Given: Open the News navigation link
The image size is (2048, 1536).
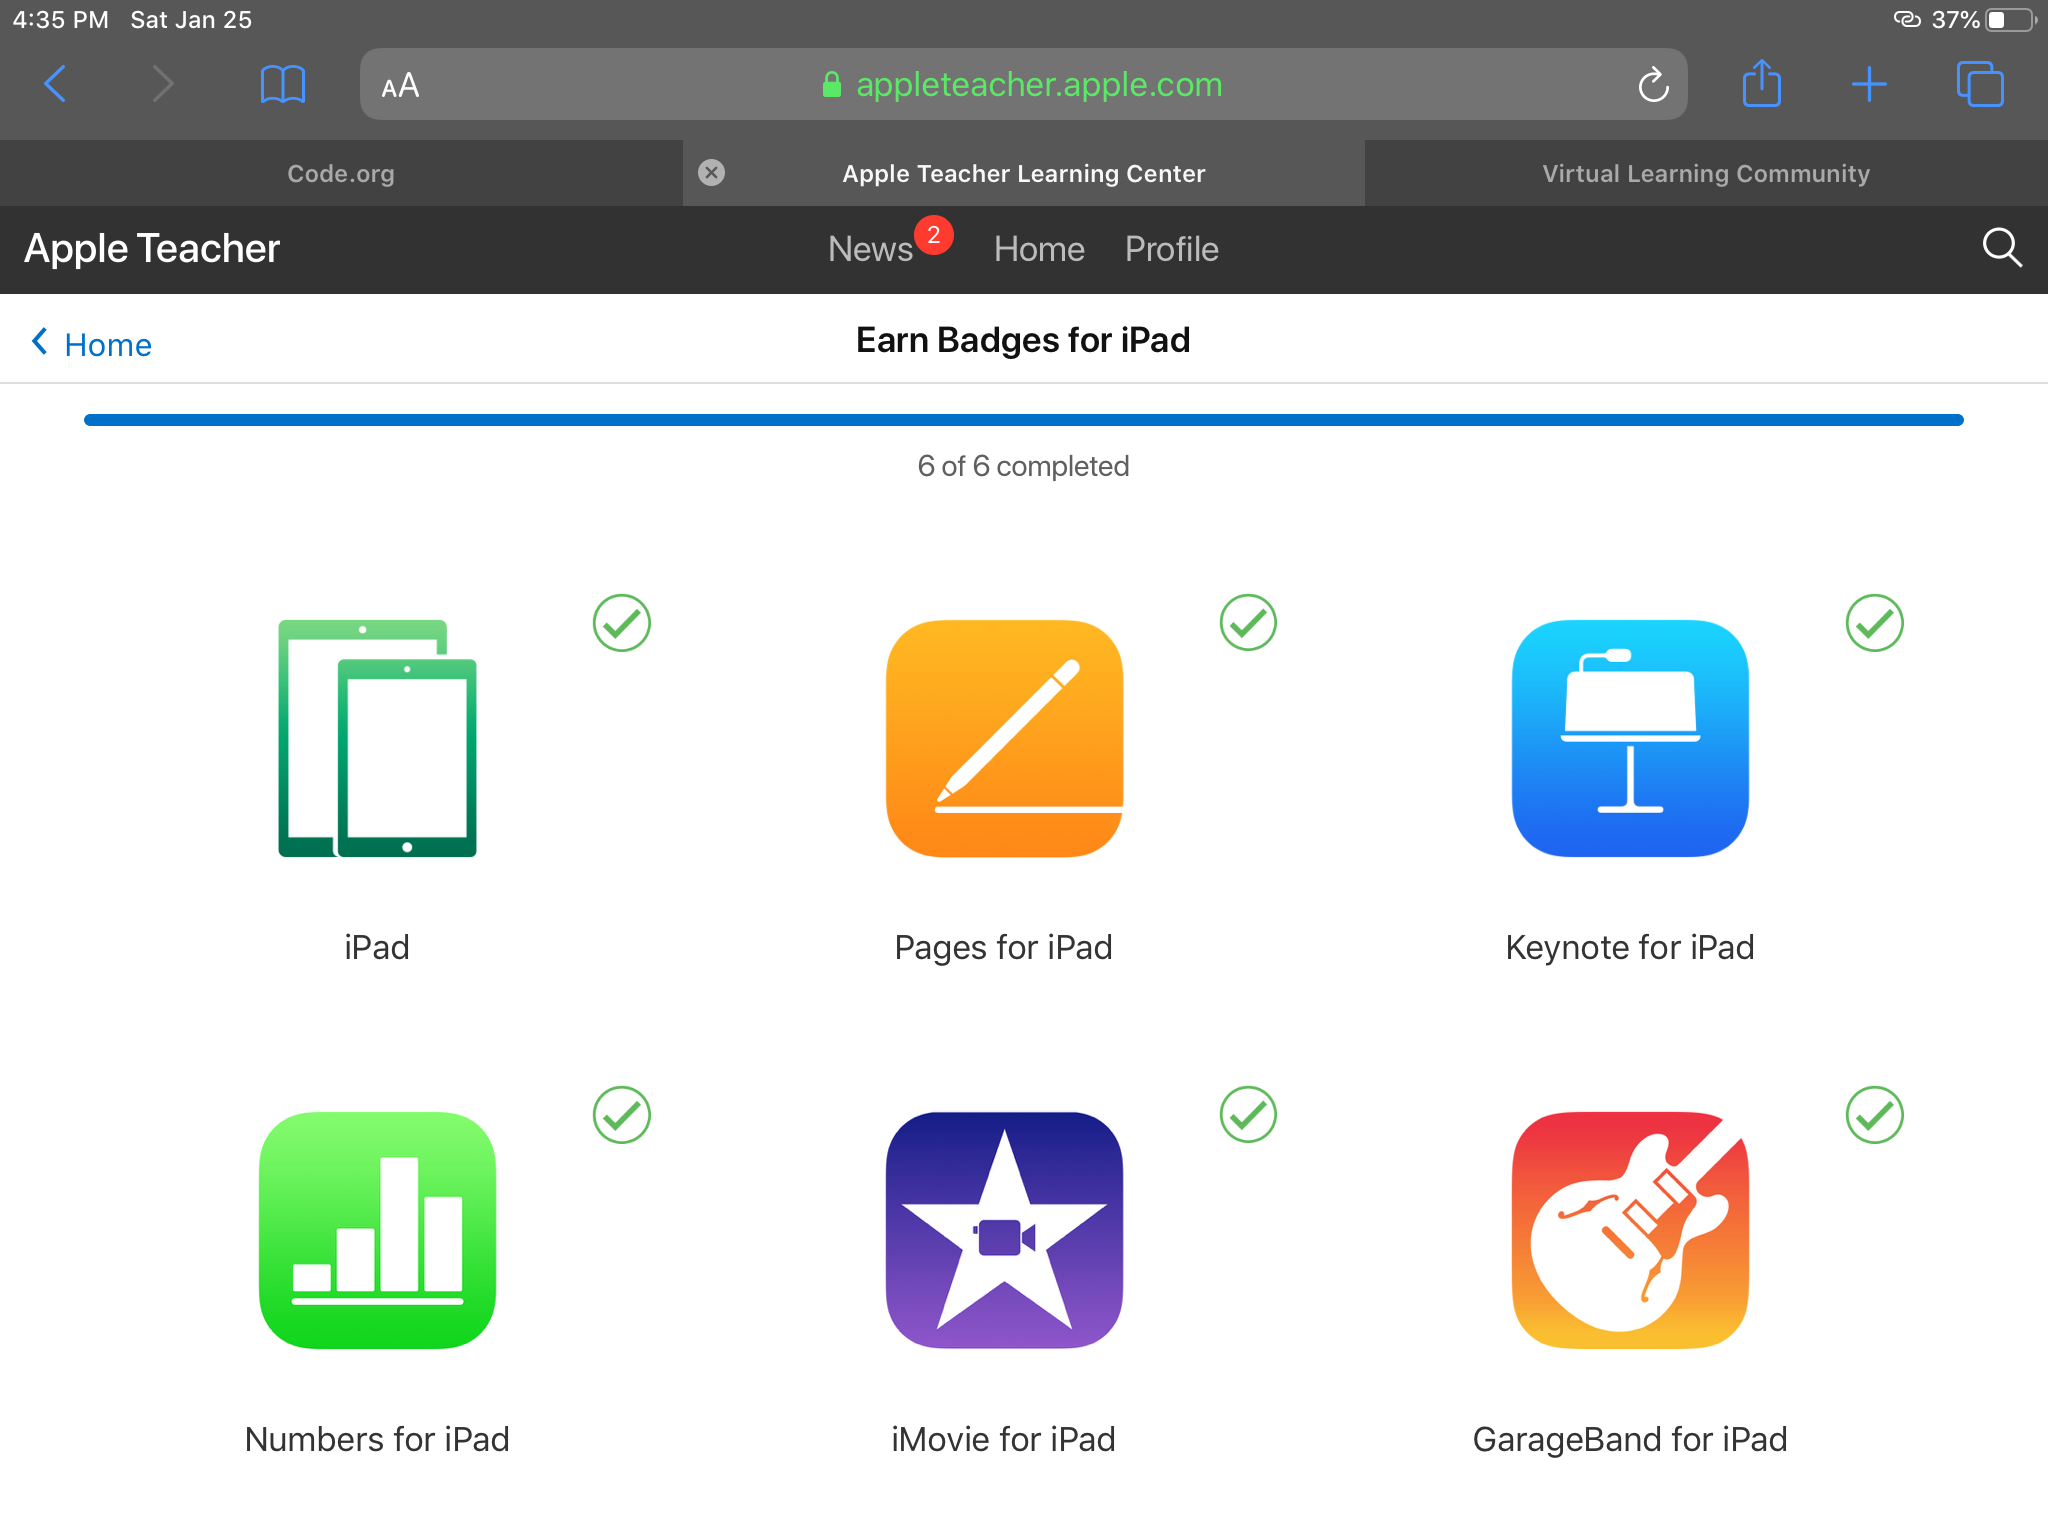Looking at the screenshot, I should [870, 249].
